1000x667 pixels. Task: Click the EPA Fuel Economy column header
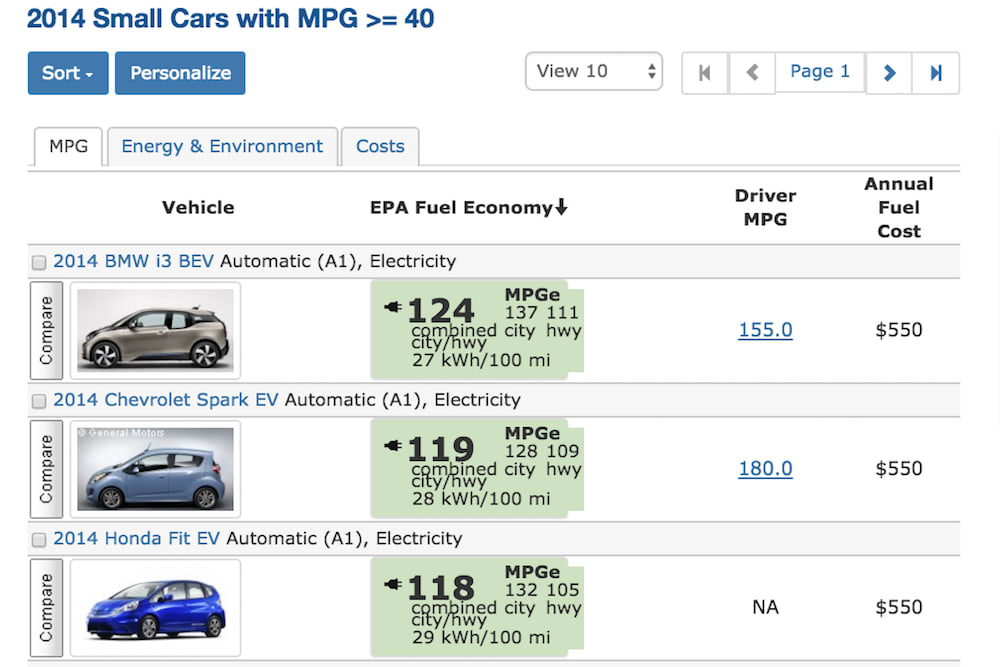coord(468,207)
